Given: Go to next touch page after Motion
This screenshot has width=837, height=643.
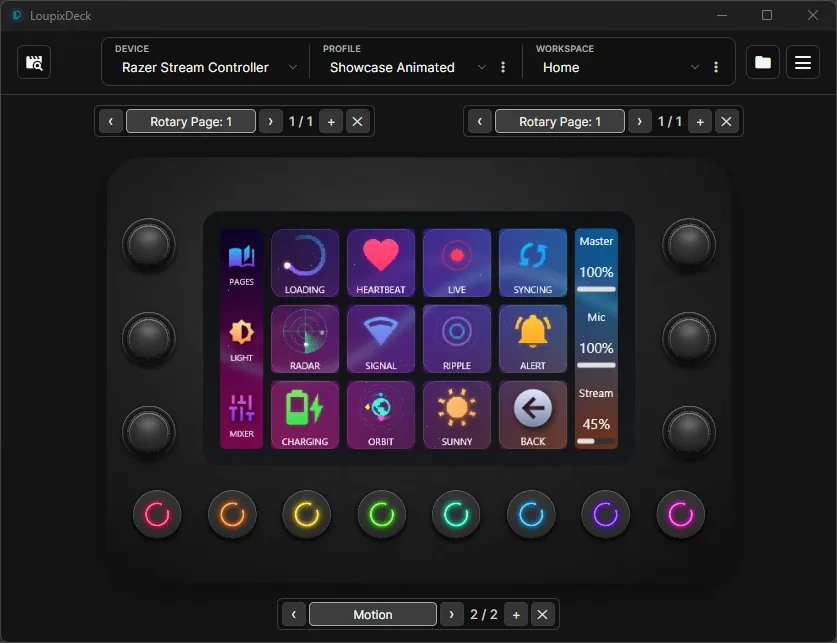Looking at the screenshot, I should point(452,615).
